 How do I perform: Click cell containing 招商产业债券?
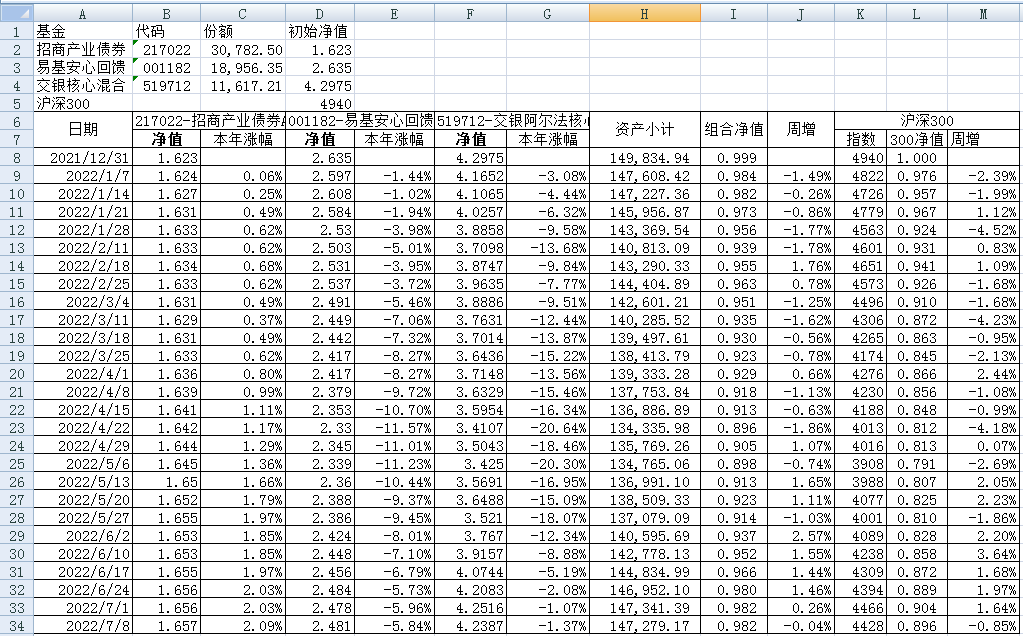coord(81,50)
